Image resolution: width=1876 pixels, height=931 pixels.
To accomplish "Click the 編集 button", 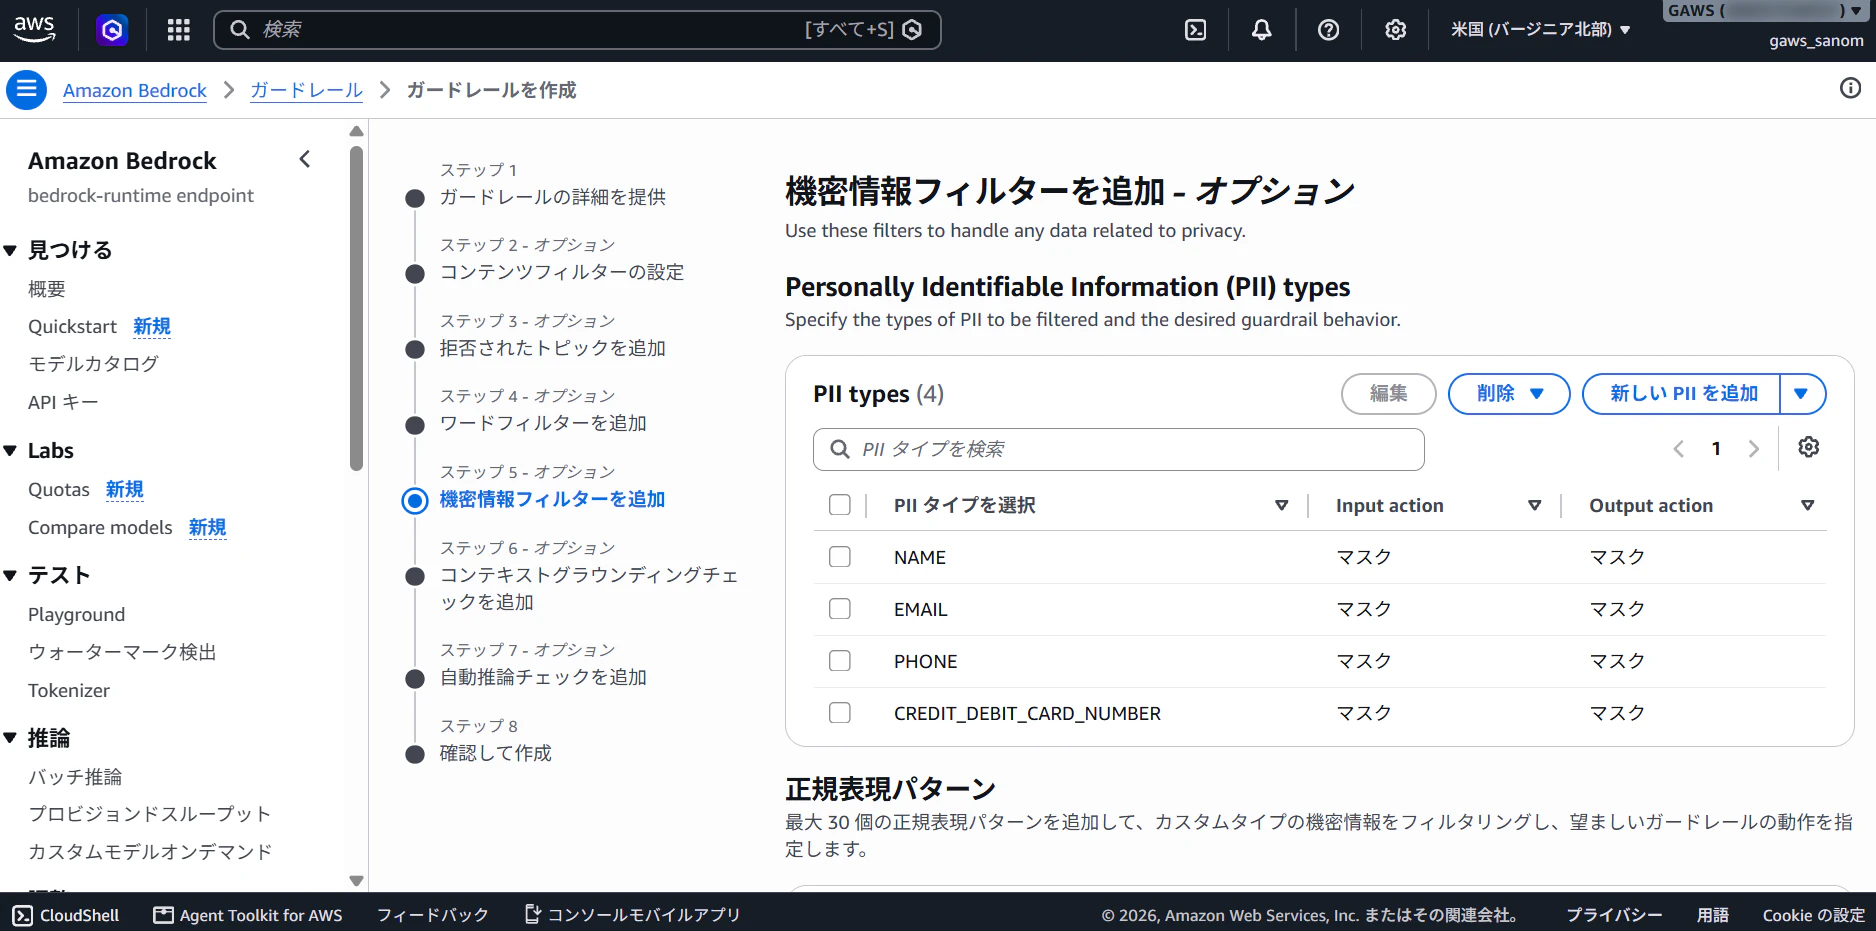I will 1389,394.
